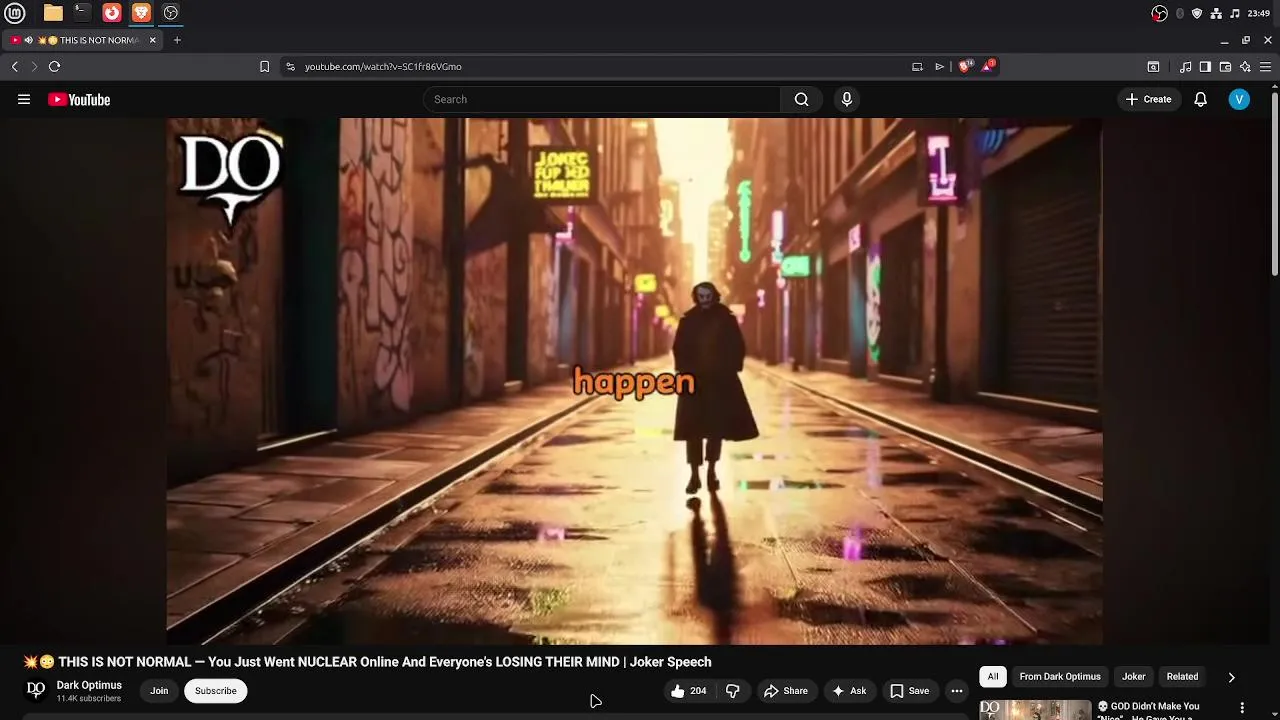
Task: Open options for GOD Didn't Make You video
Action: point(1242,708)
